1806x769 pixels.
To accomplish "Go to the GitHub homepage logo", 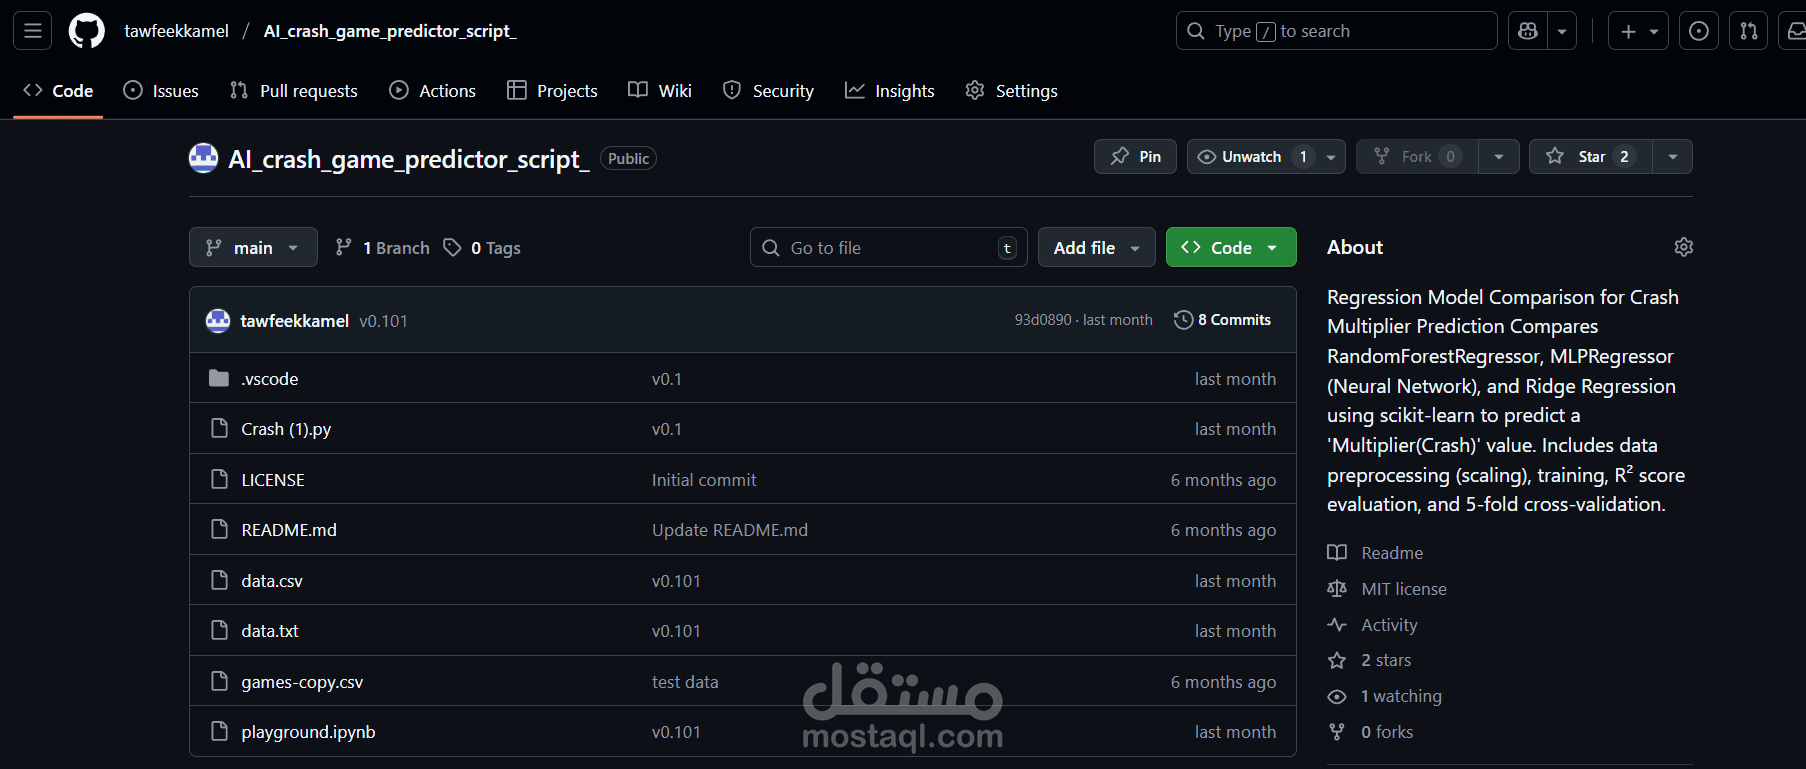I will click(86, 31).
